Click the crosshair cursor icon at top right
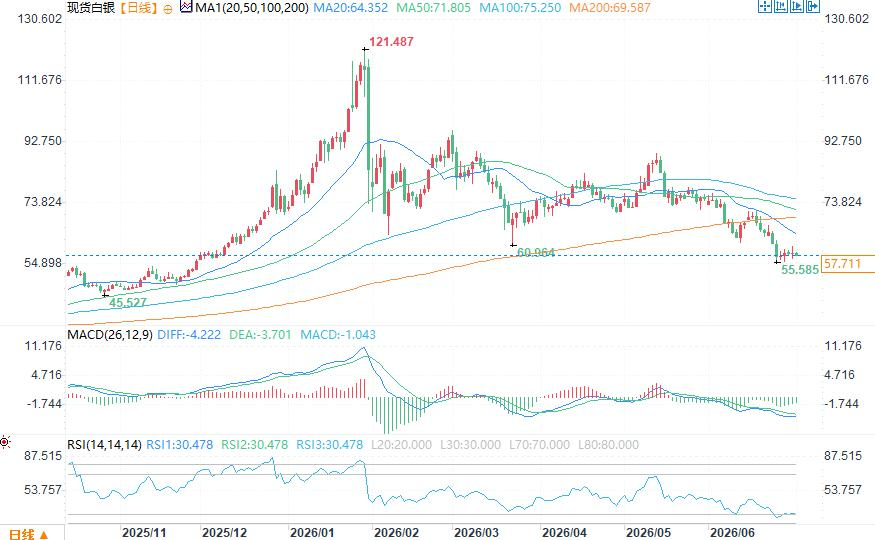The image size is (875, 540). pos(765,6)
